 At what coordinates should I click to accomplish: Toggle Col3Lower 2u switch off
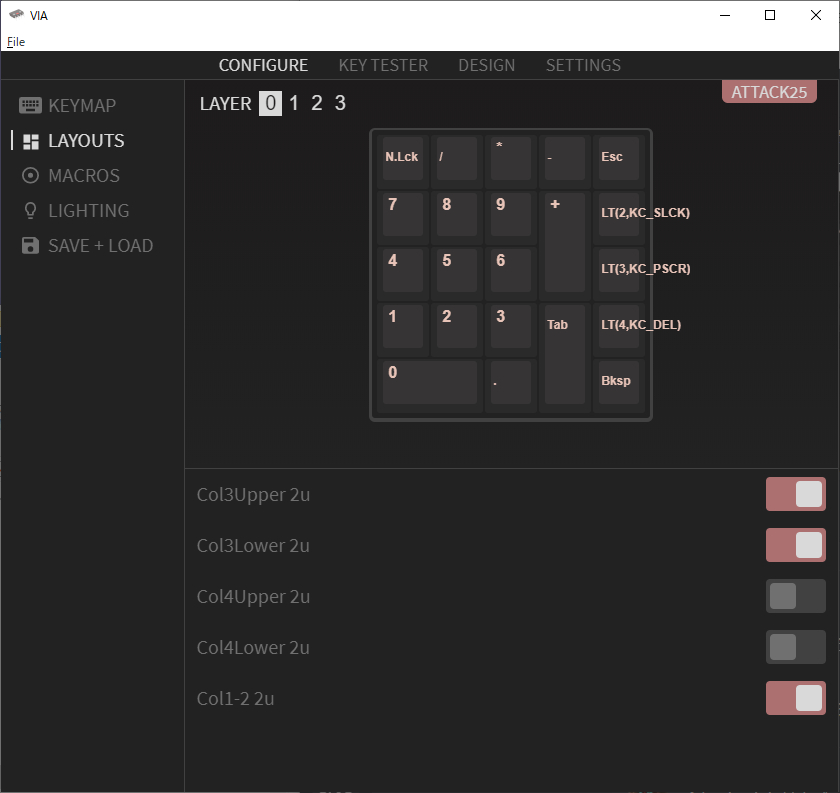(x=796, y=545)
